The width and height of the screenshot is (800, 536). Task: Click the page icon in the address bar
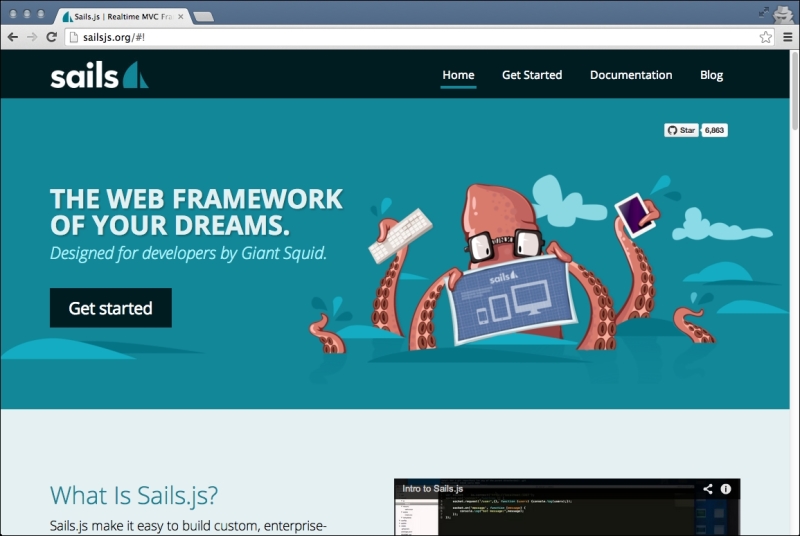coord(73,37)
